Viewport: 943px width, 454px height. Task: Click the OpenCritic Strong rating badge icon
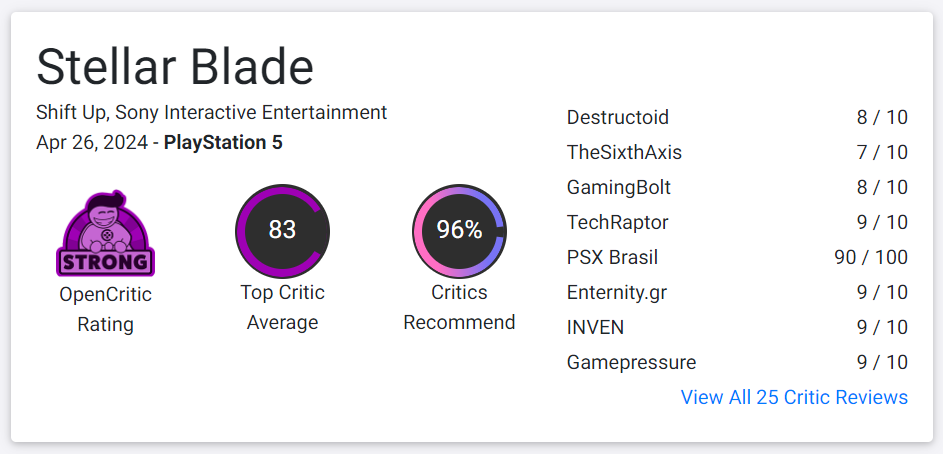click(x=105, y=233)
